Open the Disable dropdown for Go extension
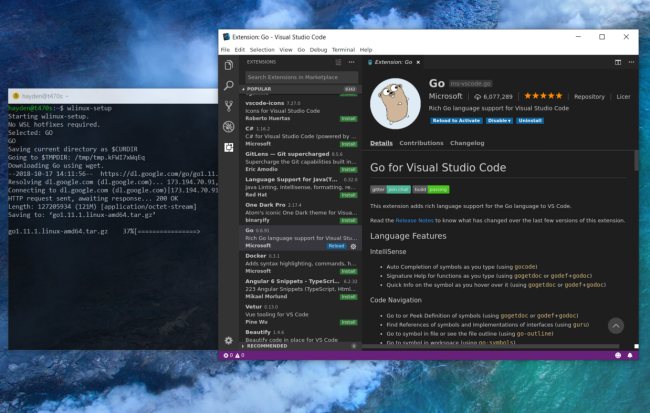The width and height of the screenshot is (650, 413). pyautogui.click(x=499, y=121)
